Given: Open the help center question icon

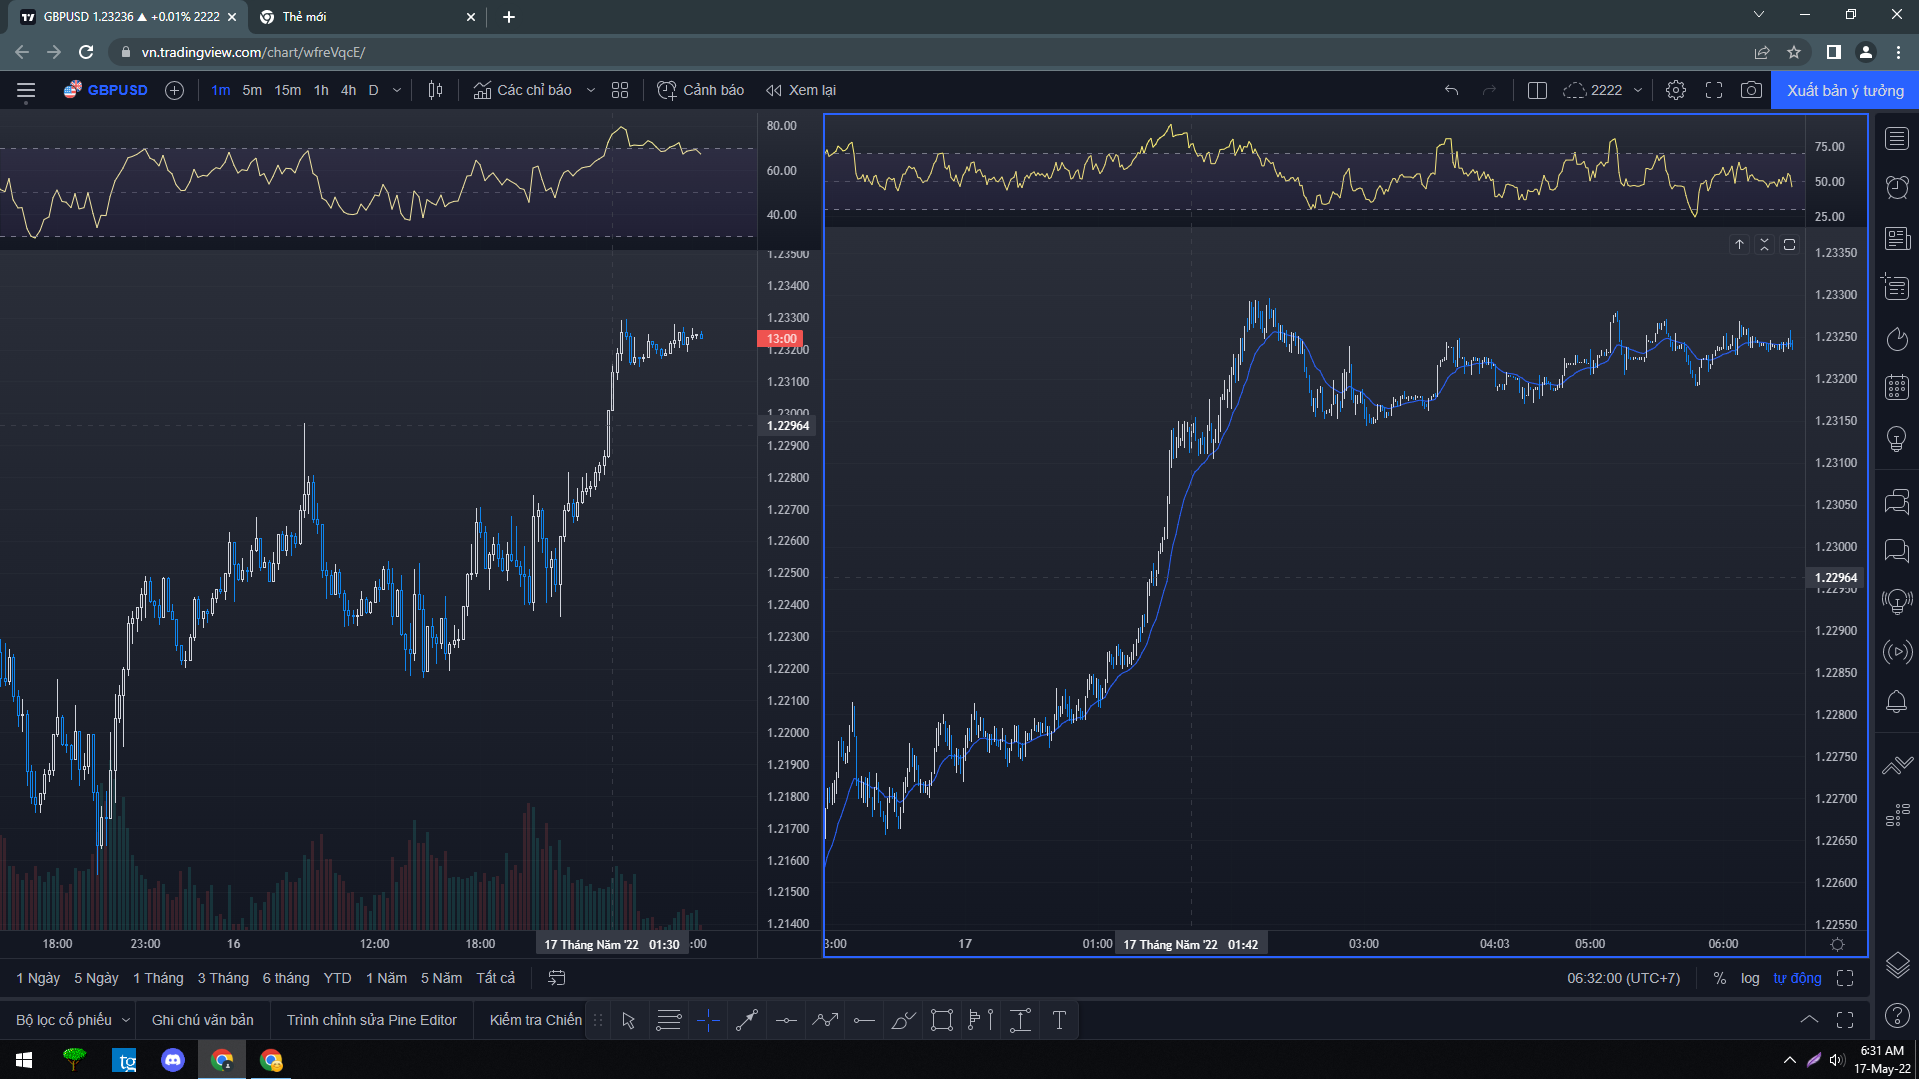Looking at the screenshot, I should (1897, 1016).
